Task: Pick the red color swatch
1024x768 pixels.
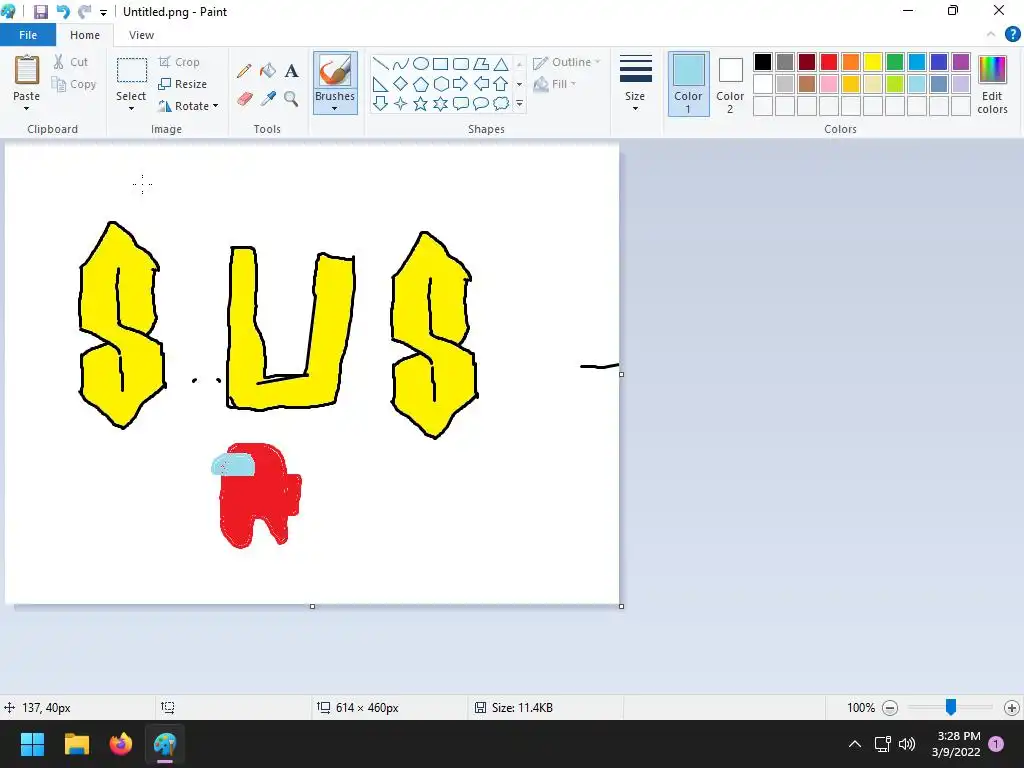Action: (829, 62)
